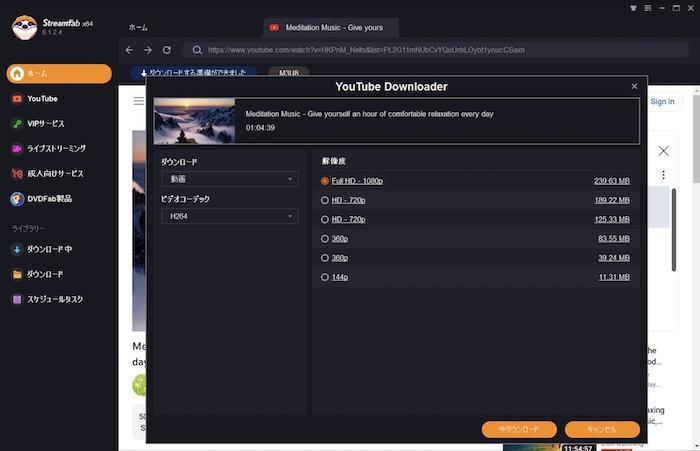Open 成人向けサービス in sidebar

click(x=47, y=174)
